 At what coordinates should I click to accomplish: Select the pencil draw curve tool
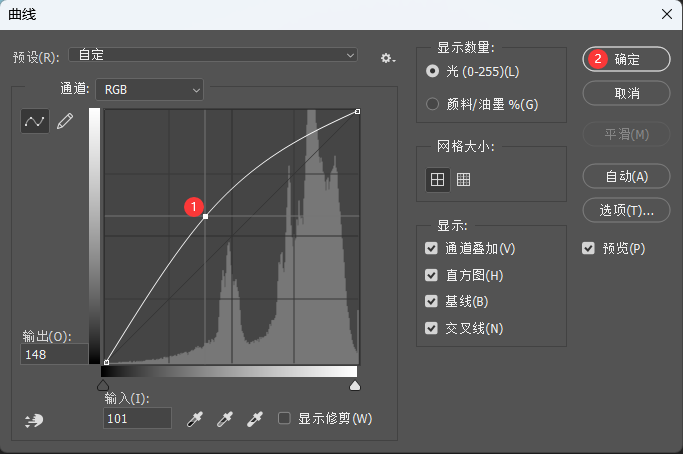pos(65,121)
